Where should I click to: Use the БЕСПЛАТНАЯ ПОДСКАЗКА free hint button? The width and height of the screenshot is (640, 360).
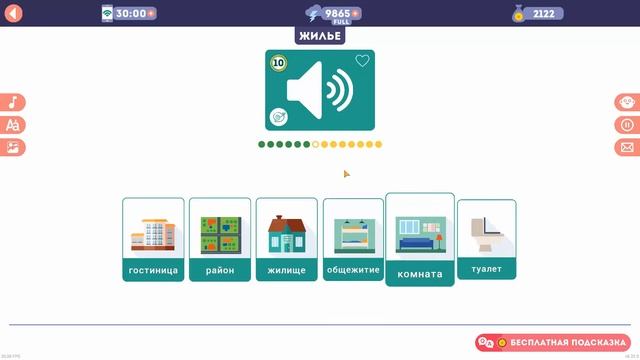coord(553,342)
